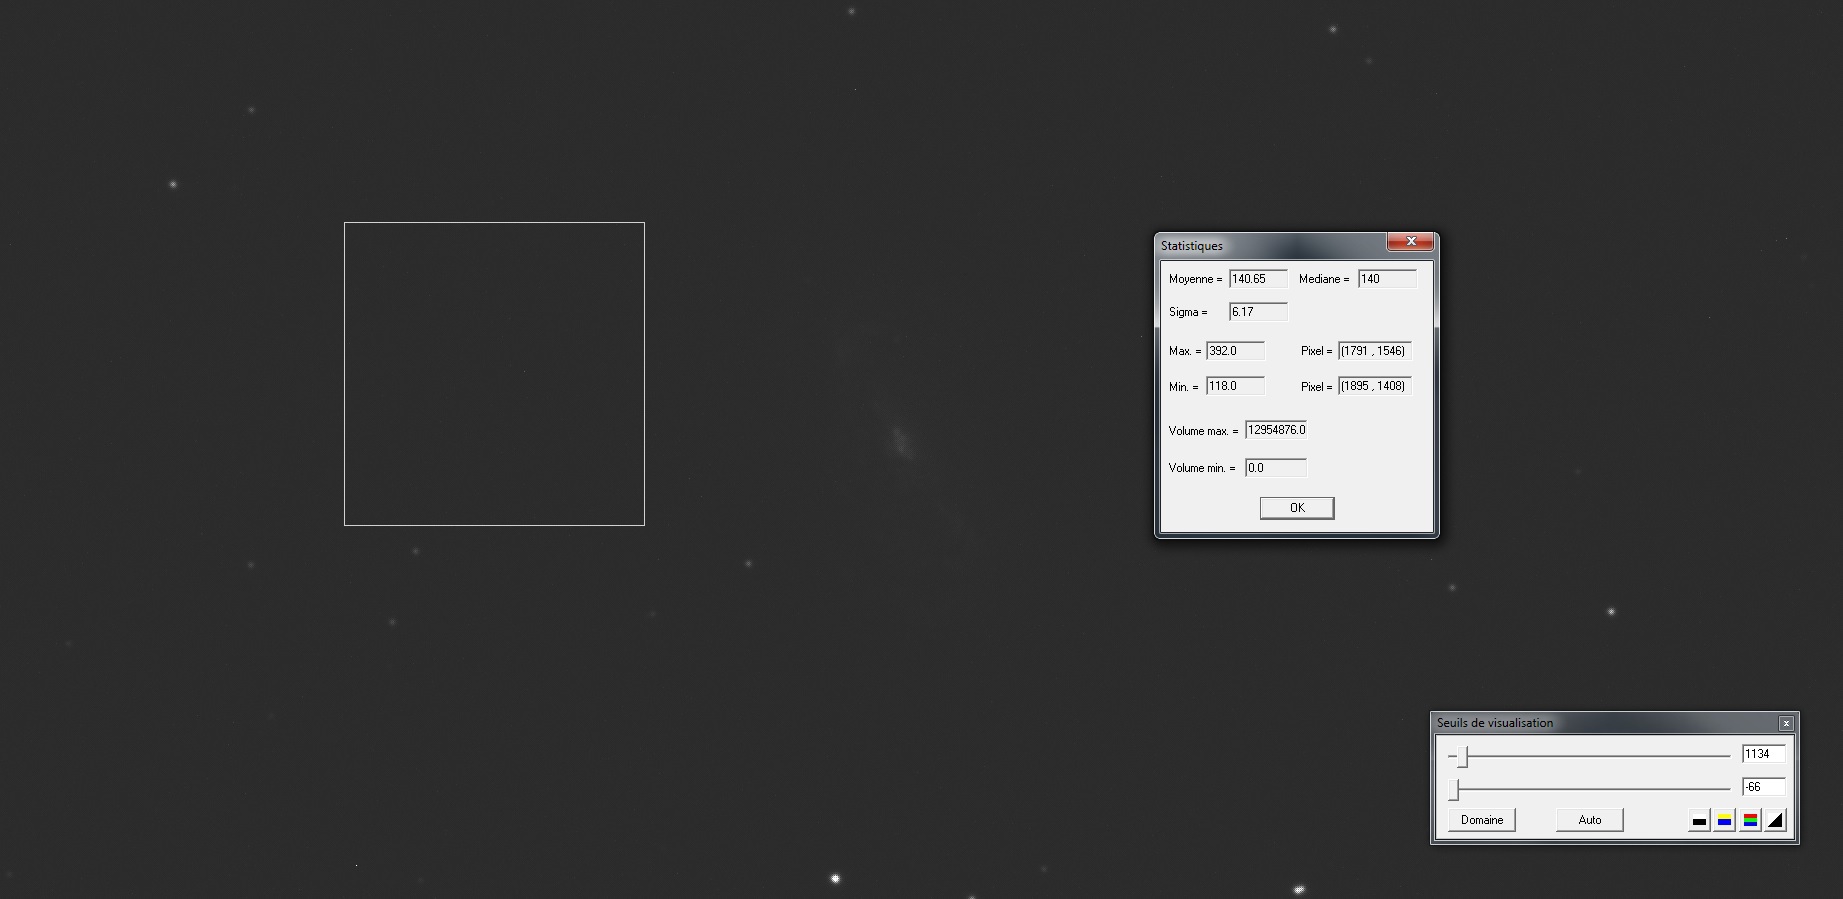Viewport: 1843px width, 899px height.
Task: Click the 'Volume max. =' label
Action: click(1203, 431)
